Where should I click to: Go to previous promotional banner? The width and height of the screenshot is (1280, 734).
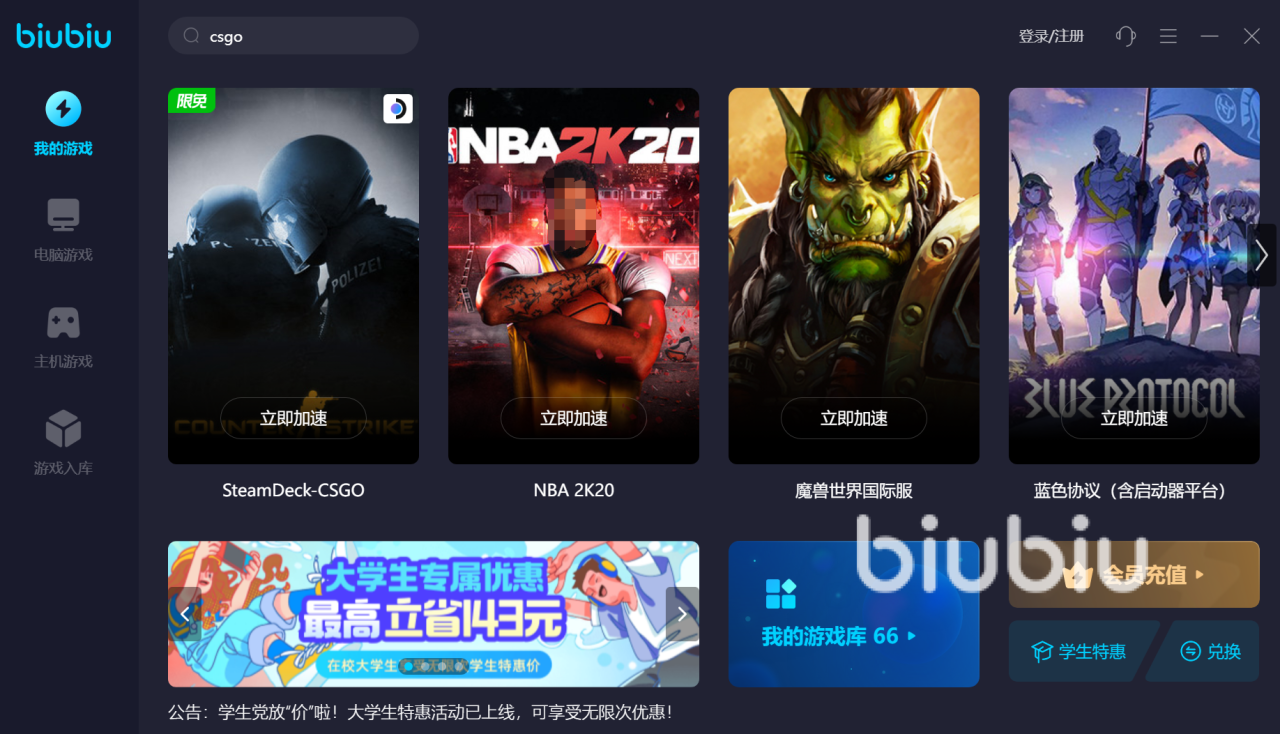pos(184,614)
